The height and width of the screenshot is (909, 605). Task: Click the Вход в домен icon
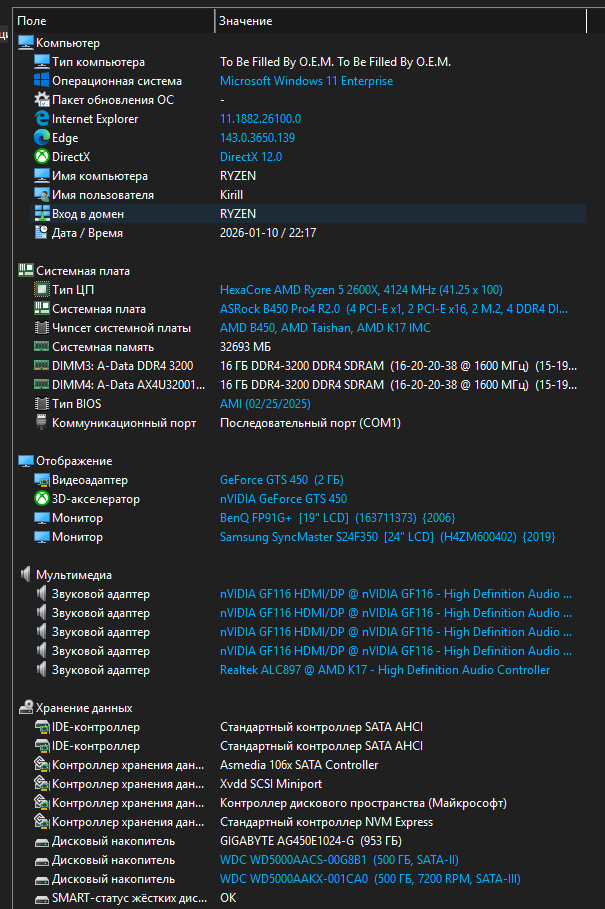coord(42,213)
